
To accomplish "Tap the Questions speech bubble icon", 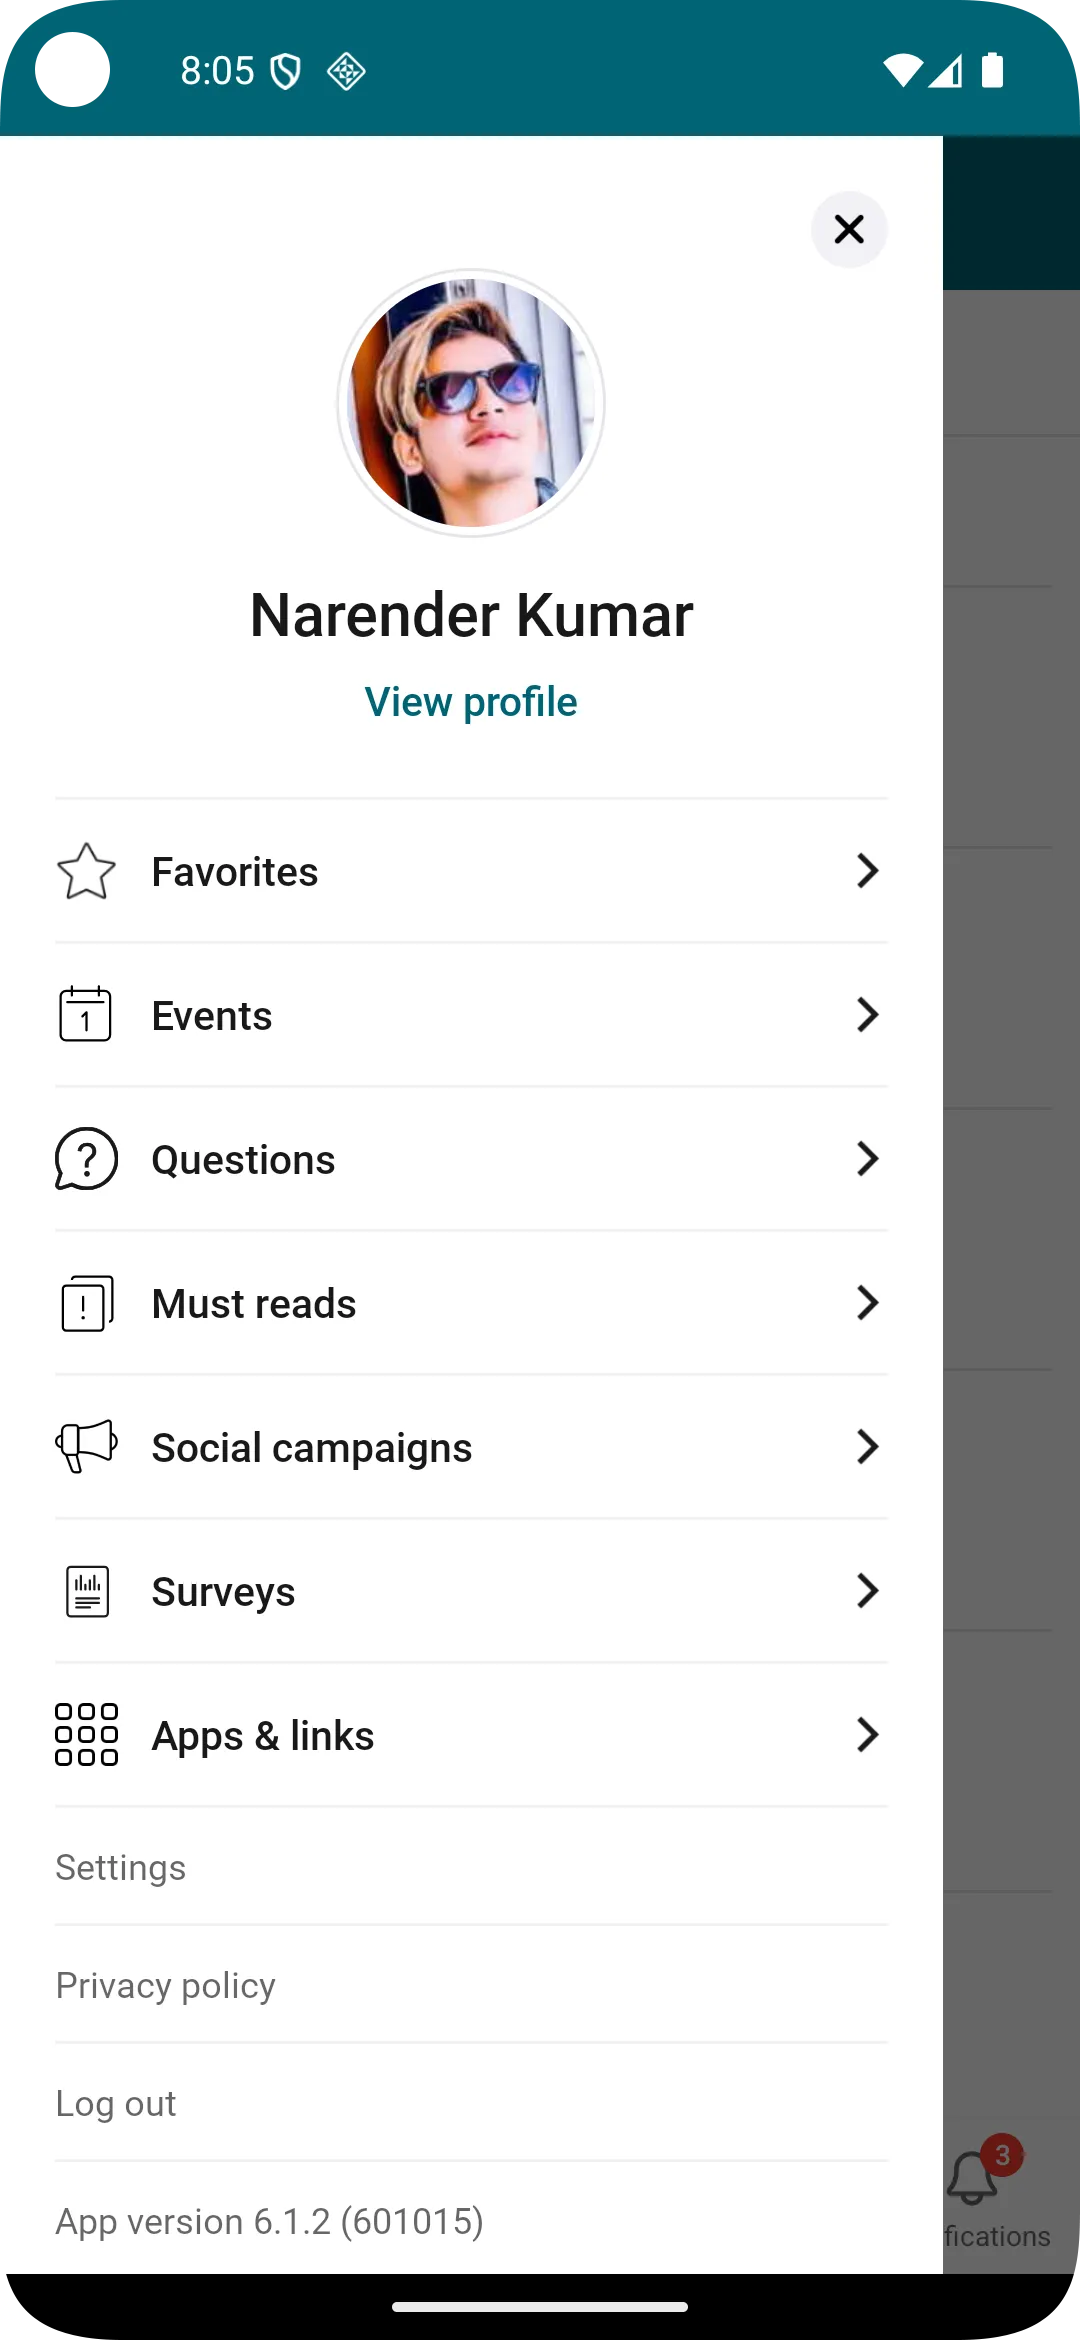I will pos(86,1159).
